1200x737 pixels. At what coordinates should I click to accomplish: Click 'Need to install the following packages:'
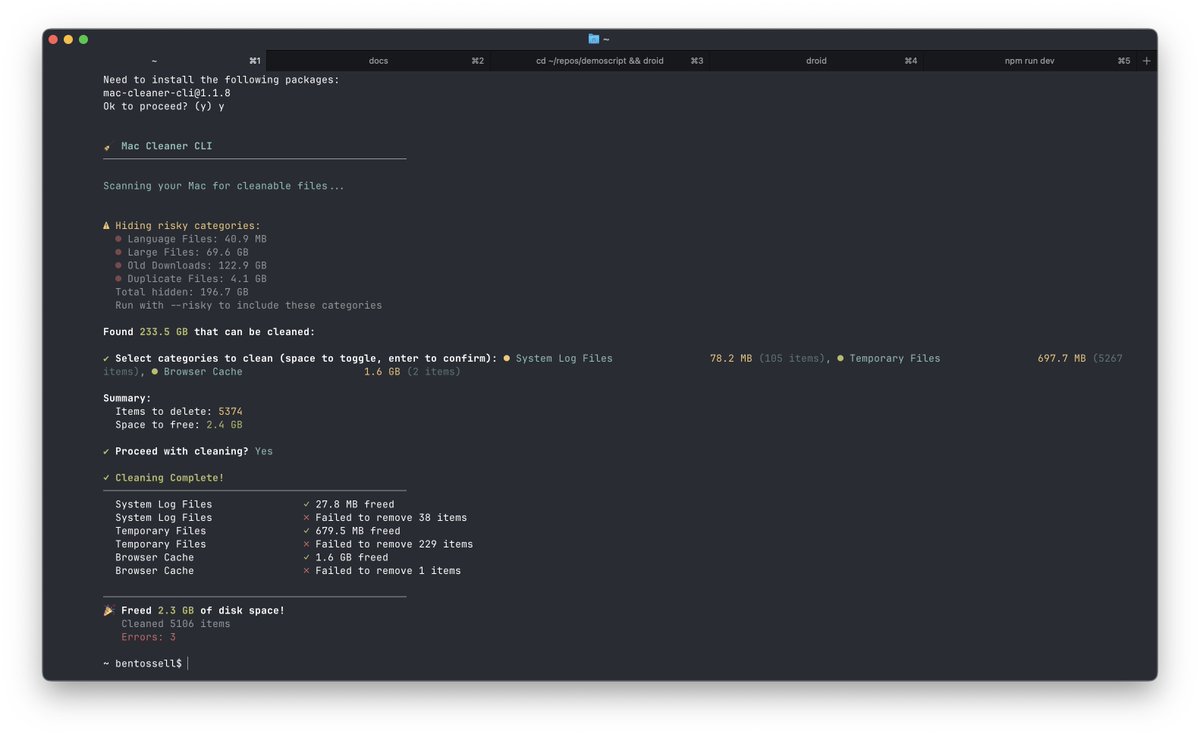point(221,80)
